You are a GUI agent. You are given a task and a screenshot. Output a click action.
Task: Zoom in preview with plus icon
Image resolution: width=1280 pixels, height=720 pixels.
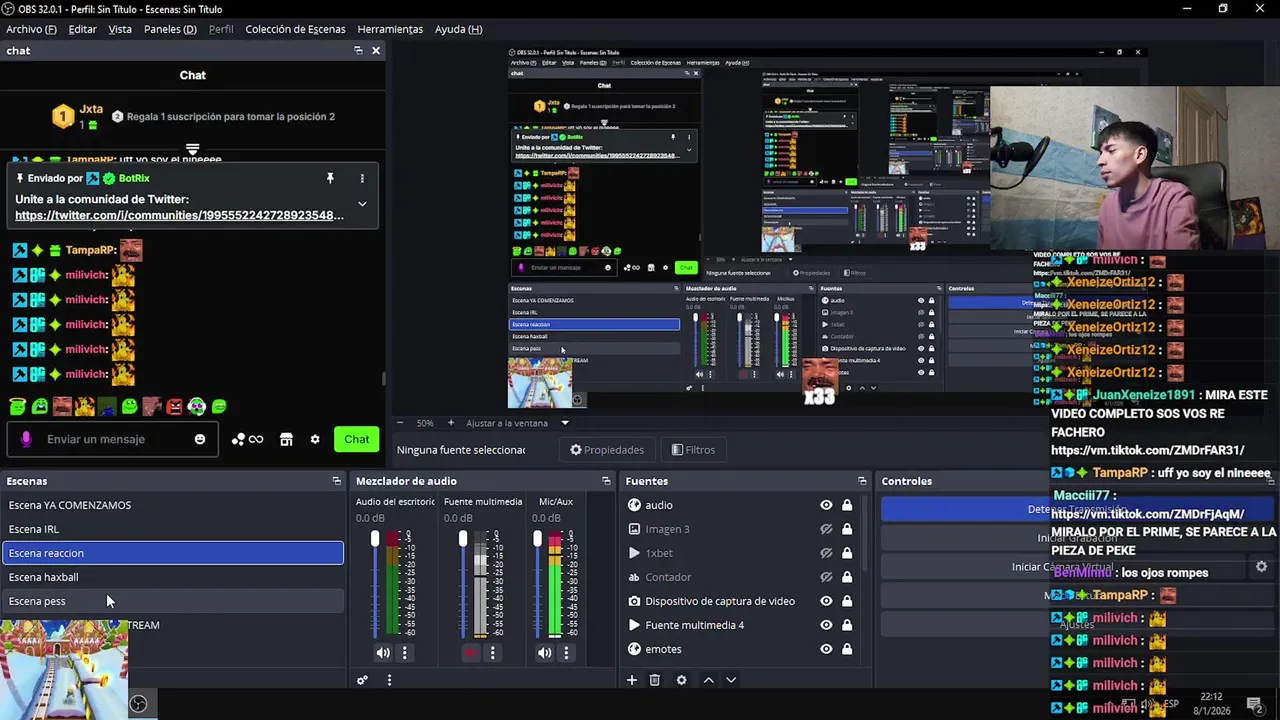pos(450,423)
